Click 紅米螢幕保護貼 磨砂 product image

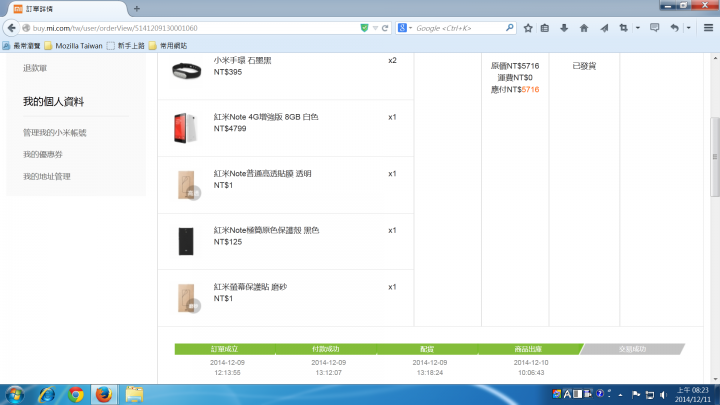point(189,298)
